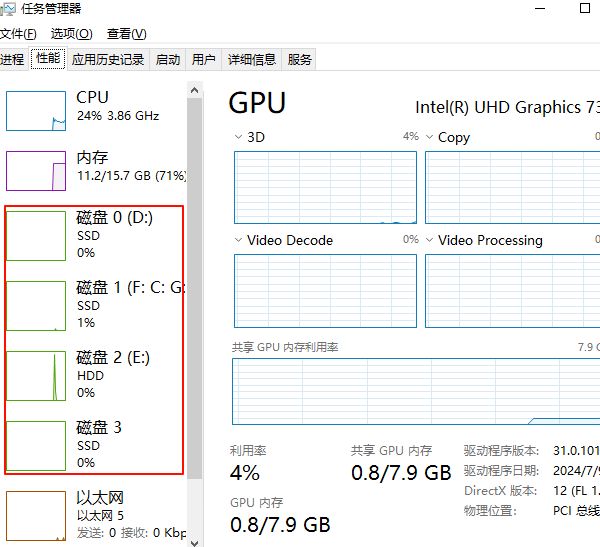Open the 查看(V) menu
Image resolution: width=600 pixels, height=547 pixels.
127,34
